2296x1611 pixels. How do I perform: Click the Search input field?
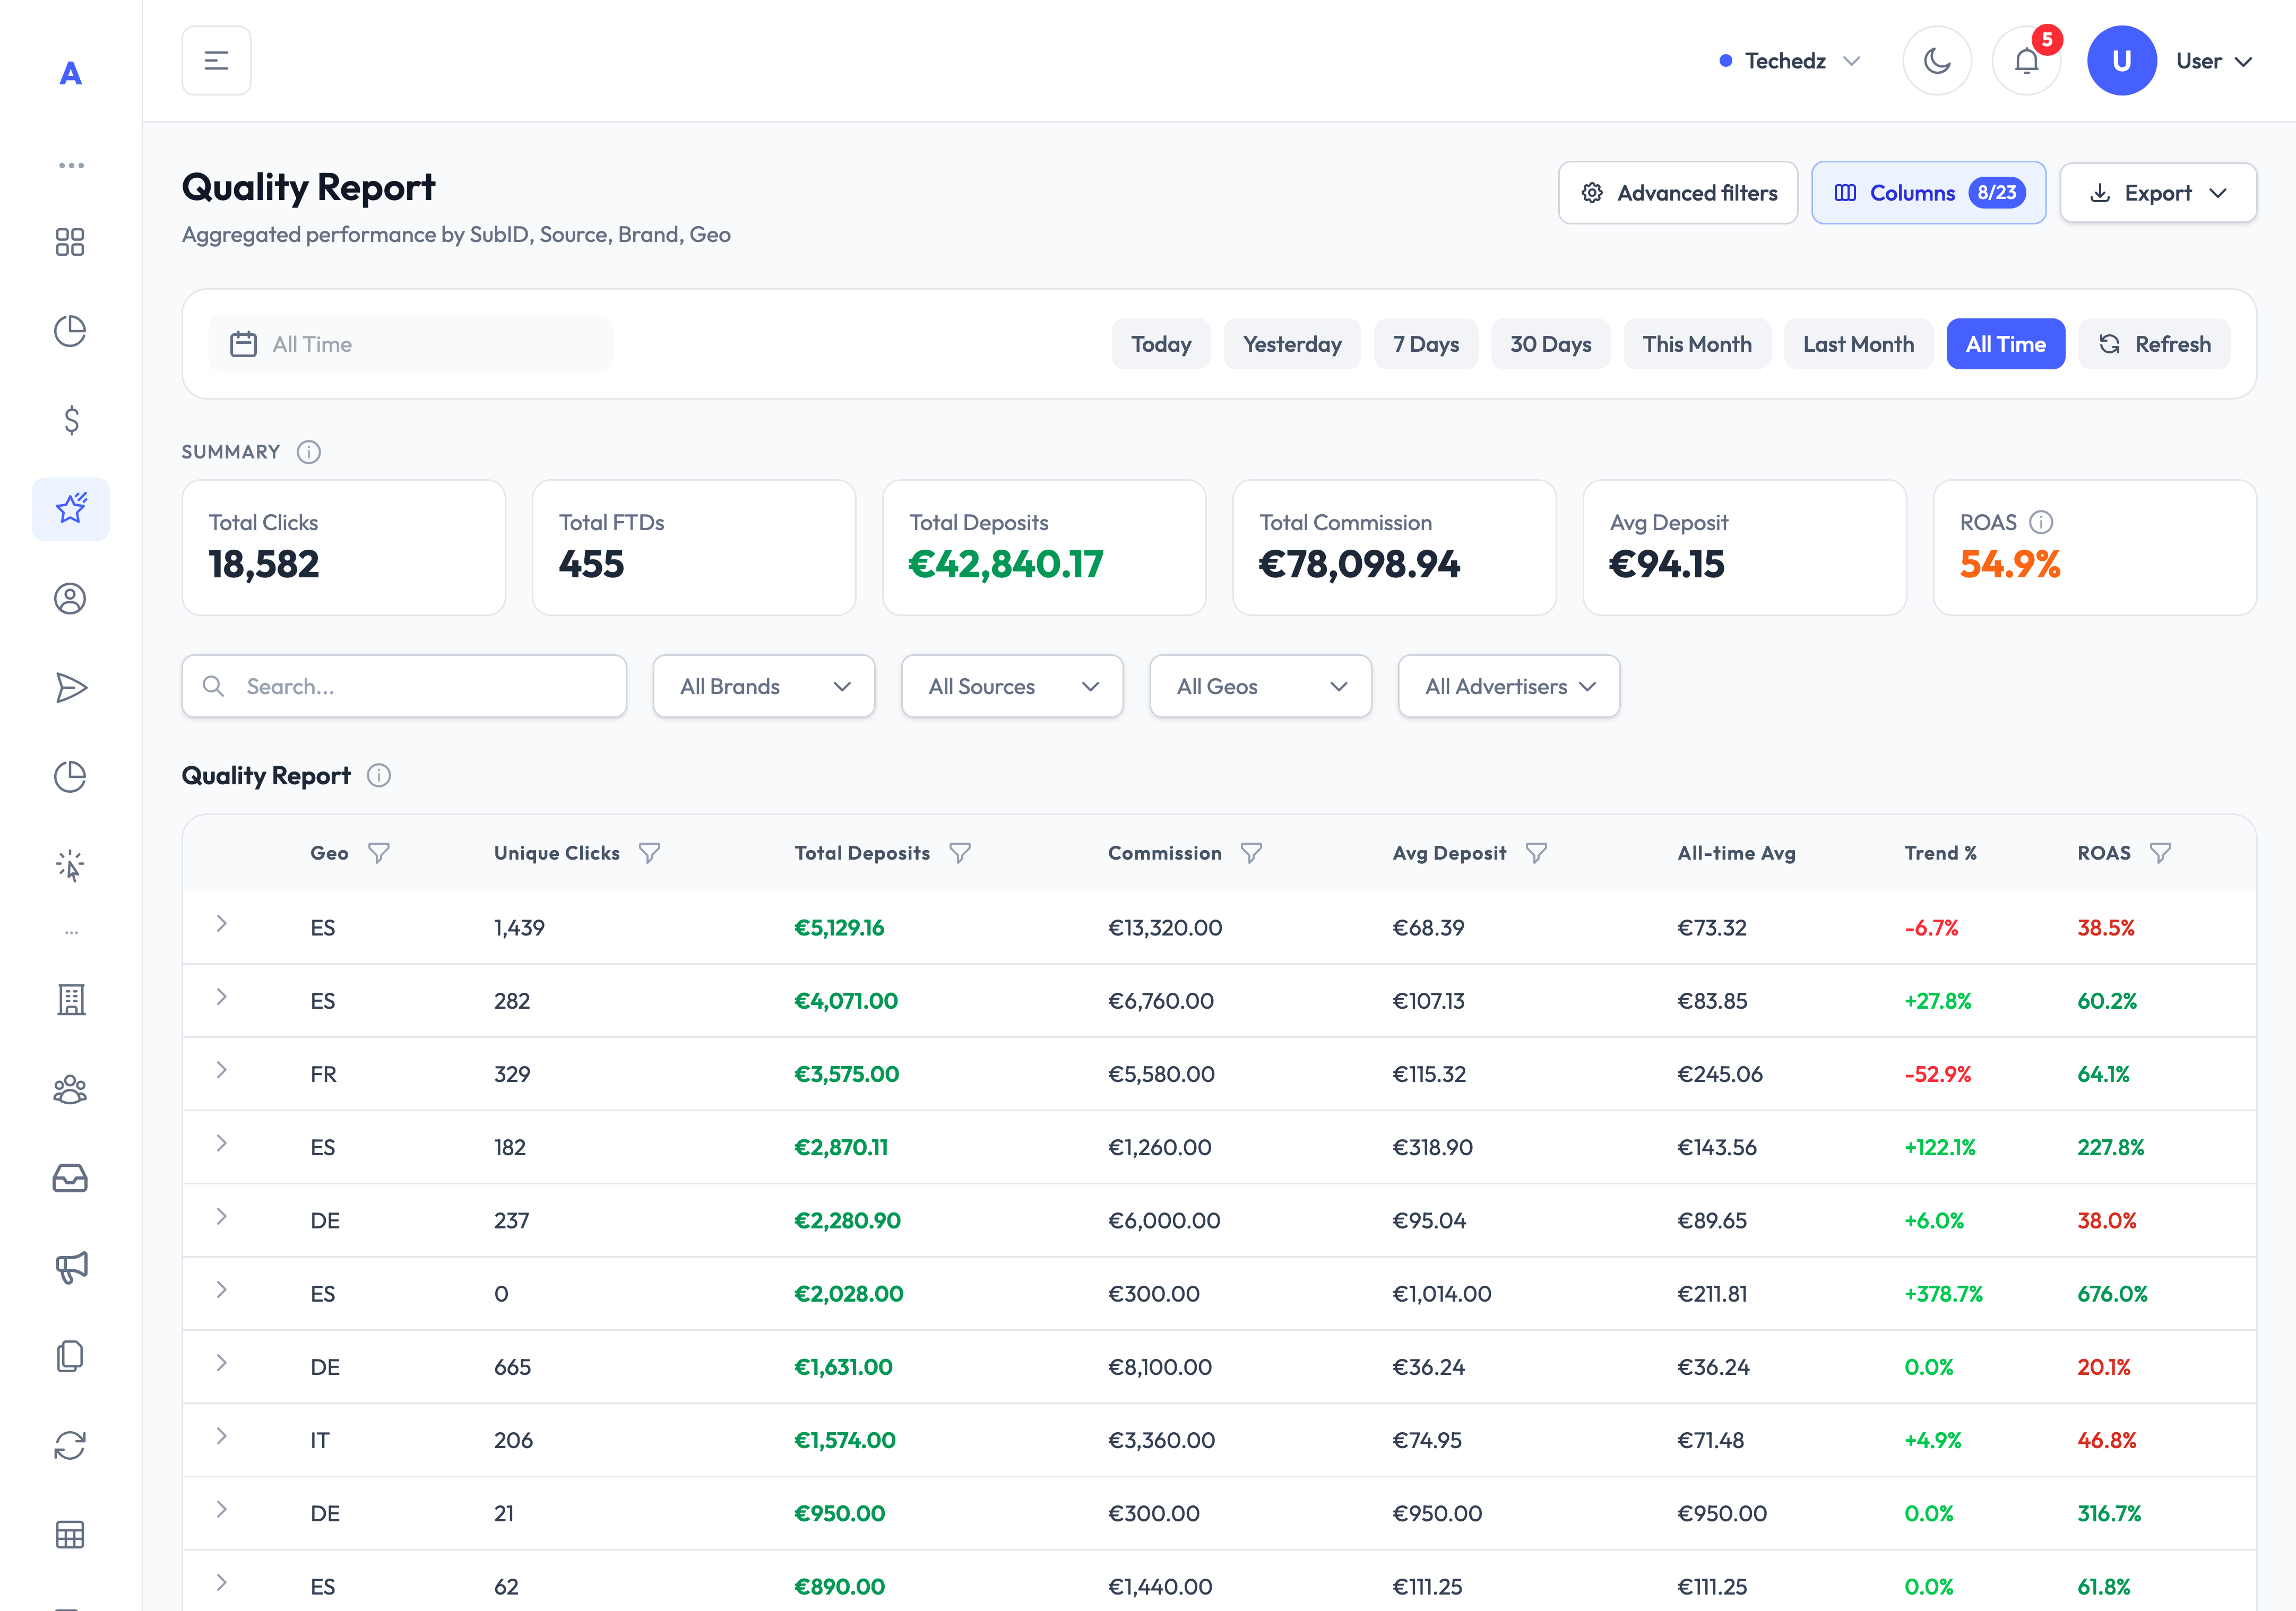coord(404,687)
